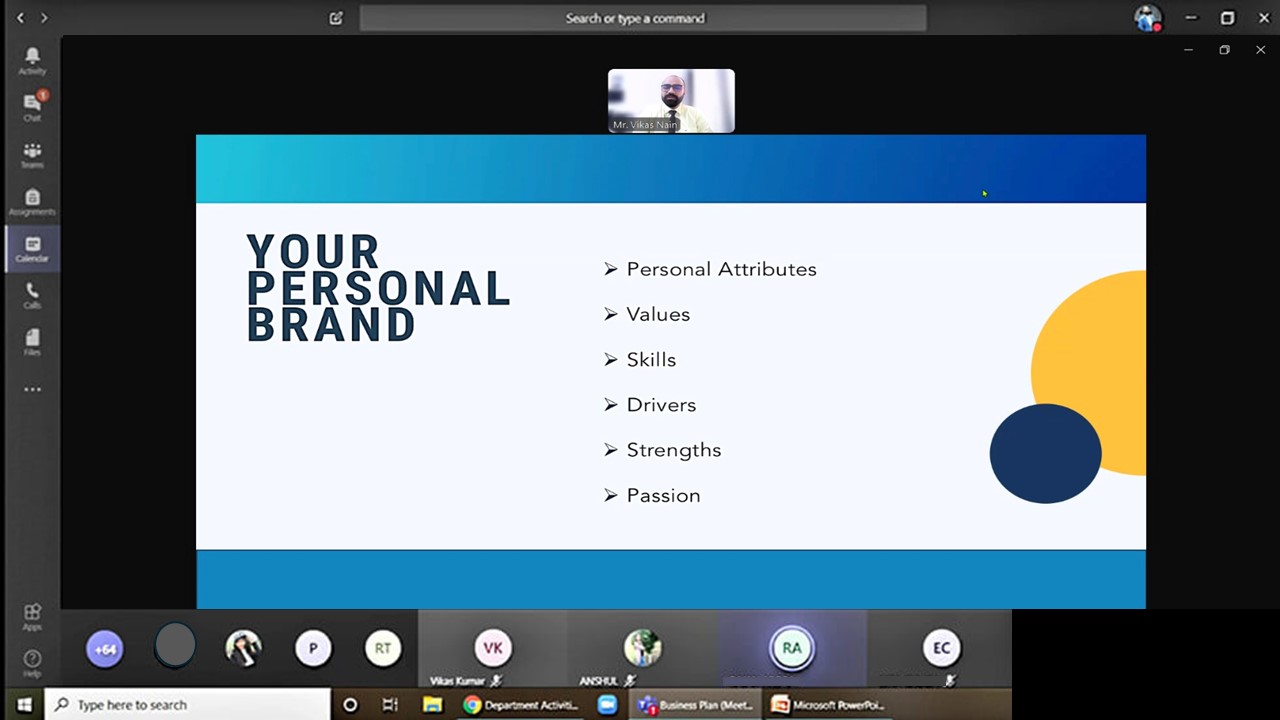Go to the Teams section
Viewport: 1280px width, 720px height.
32,153
